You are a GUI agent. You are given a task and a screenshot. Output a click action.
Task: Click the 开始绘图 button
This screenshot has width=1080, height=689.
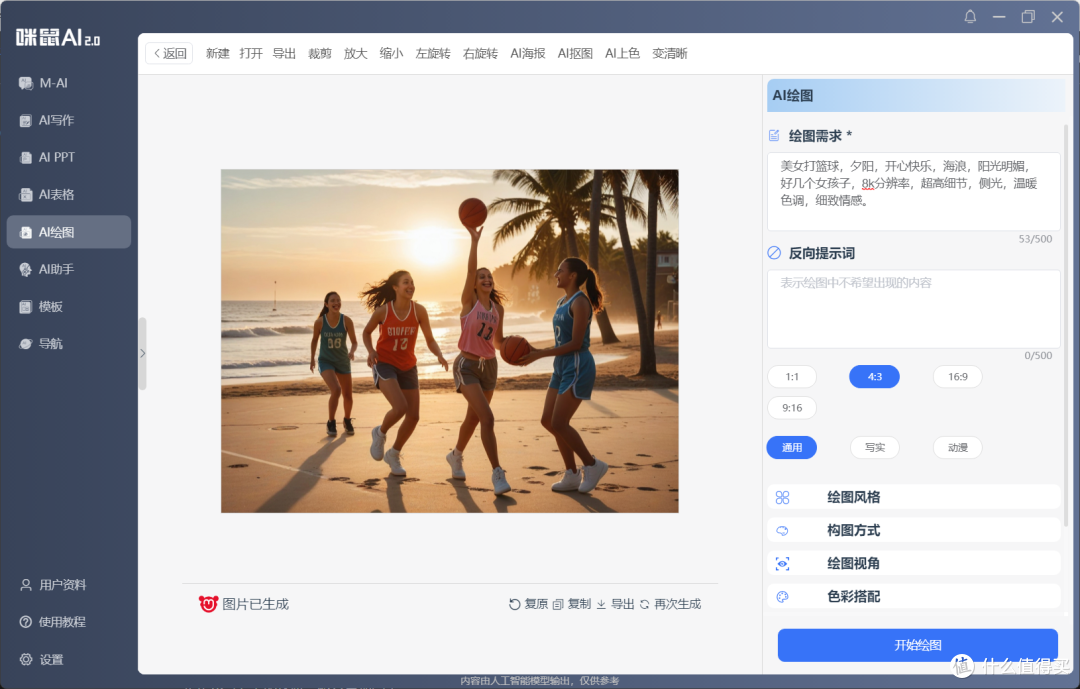(x=917, y=646)
